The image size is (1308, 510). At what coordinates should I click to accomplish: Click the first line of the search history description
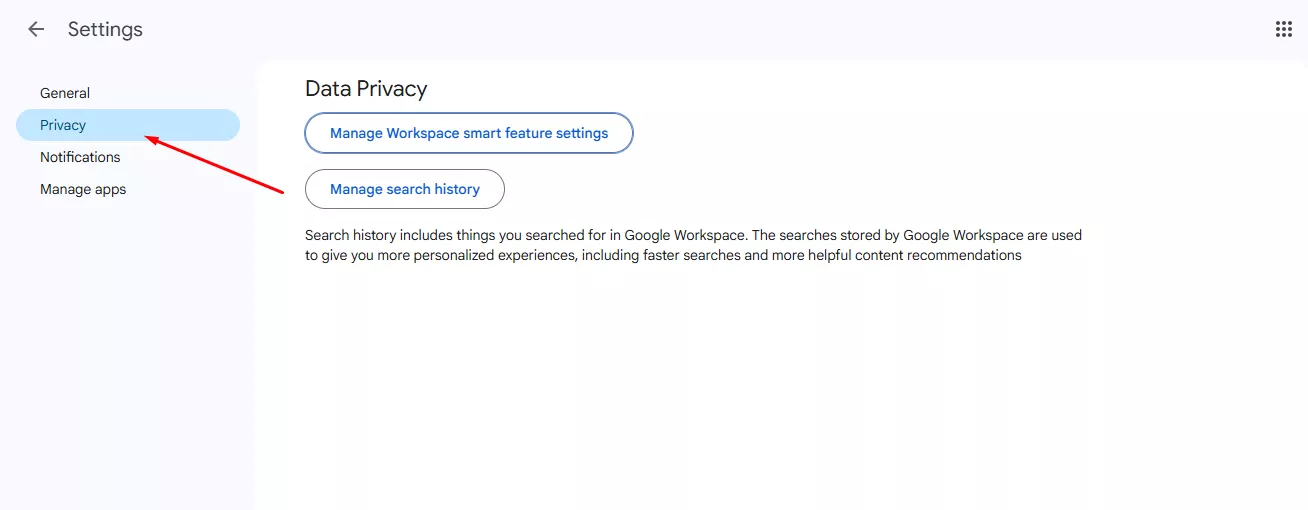(693, 236)
